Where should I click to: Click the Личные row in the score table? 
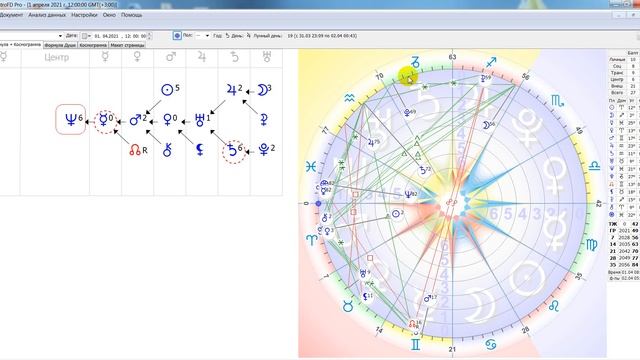(x=624, y=60)
